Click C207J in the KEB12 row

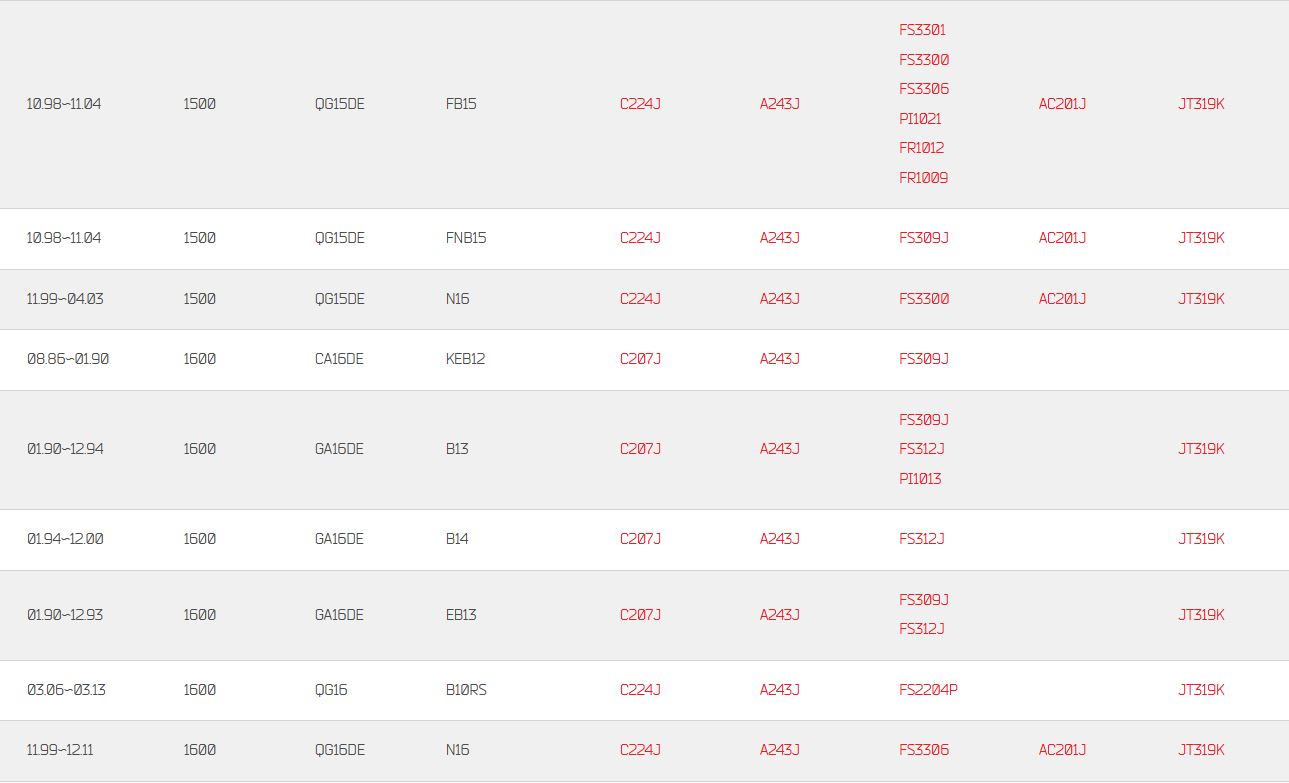[x=640, y=359]
